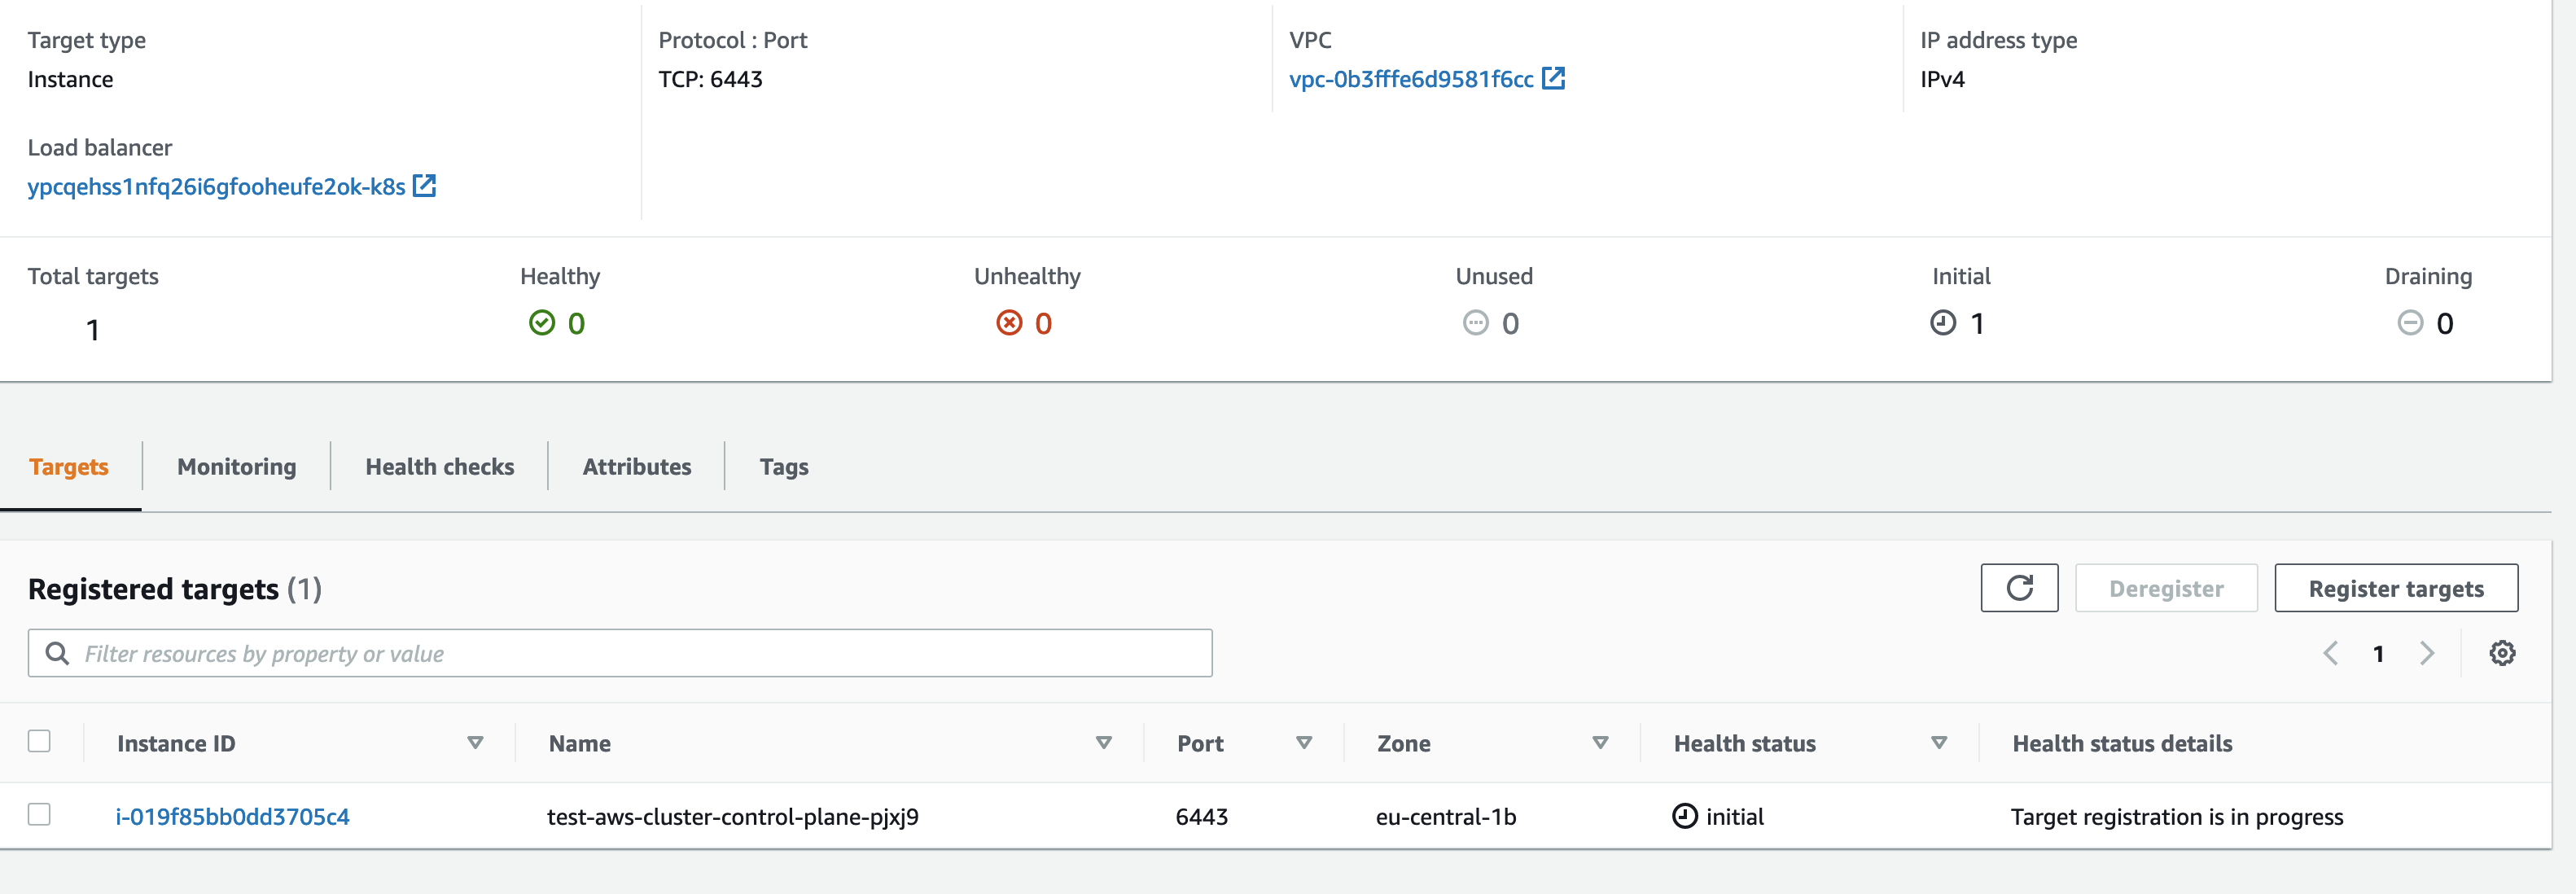The width and height of the screenshot is (2576, 894).
Task: Open table preferences gear icon
Action: point(2501,653)
